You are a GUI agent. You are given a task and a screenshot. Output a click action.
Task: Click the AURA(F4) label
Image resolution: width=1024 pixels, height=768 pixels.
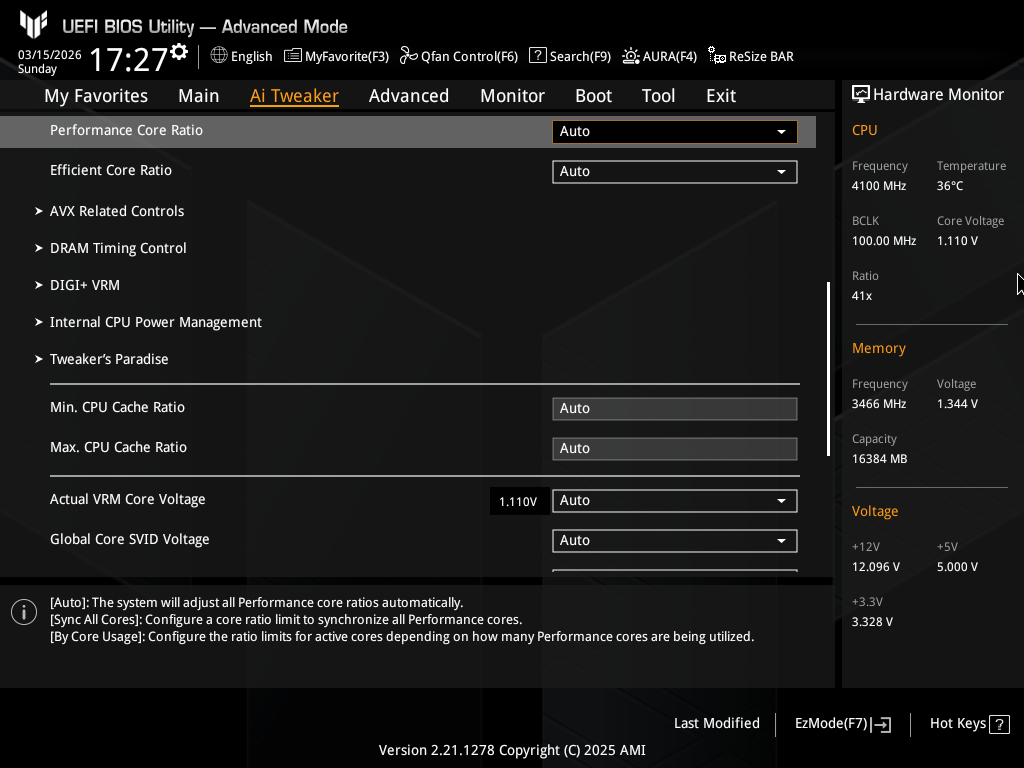[x=670, y=57]
